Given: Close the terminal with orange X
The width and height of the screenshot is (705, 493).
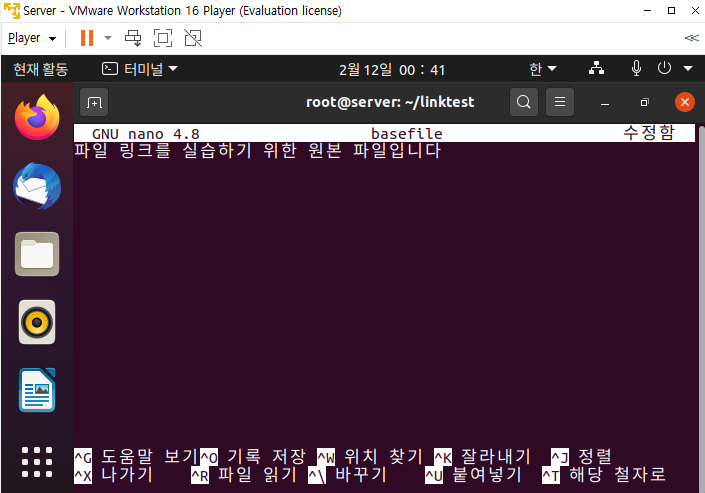Looking at the screenshot, I should (685, 102).
